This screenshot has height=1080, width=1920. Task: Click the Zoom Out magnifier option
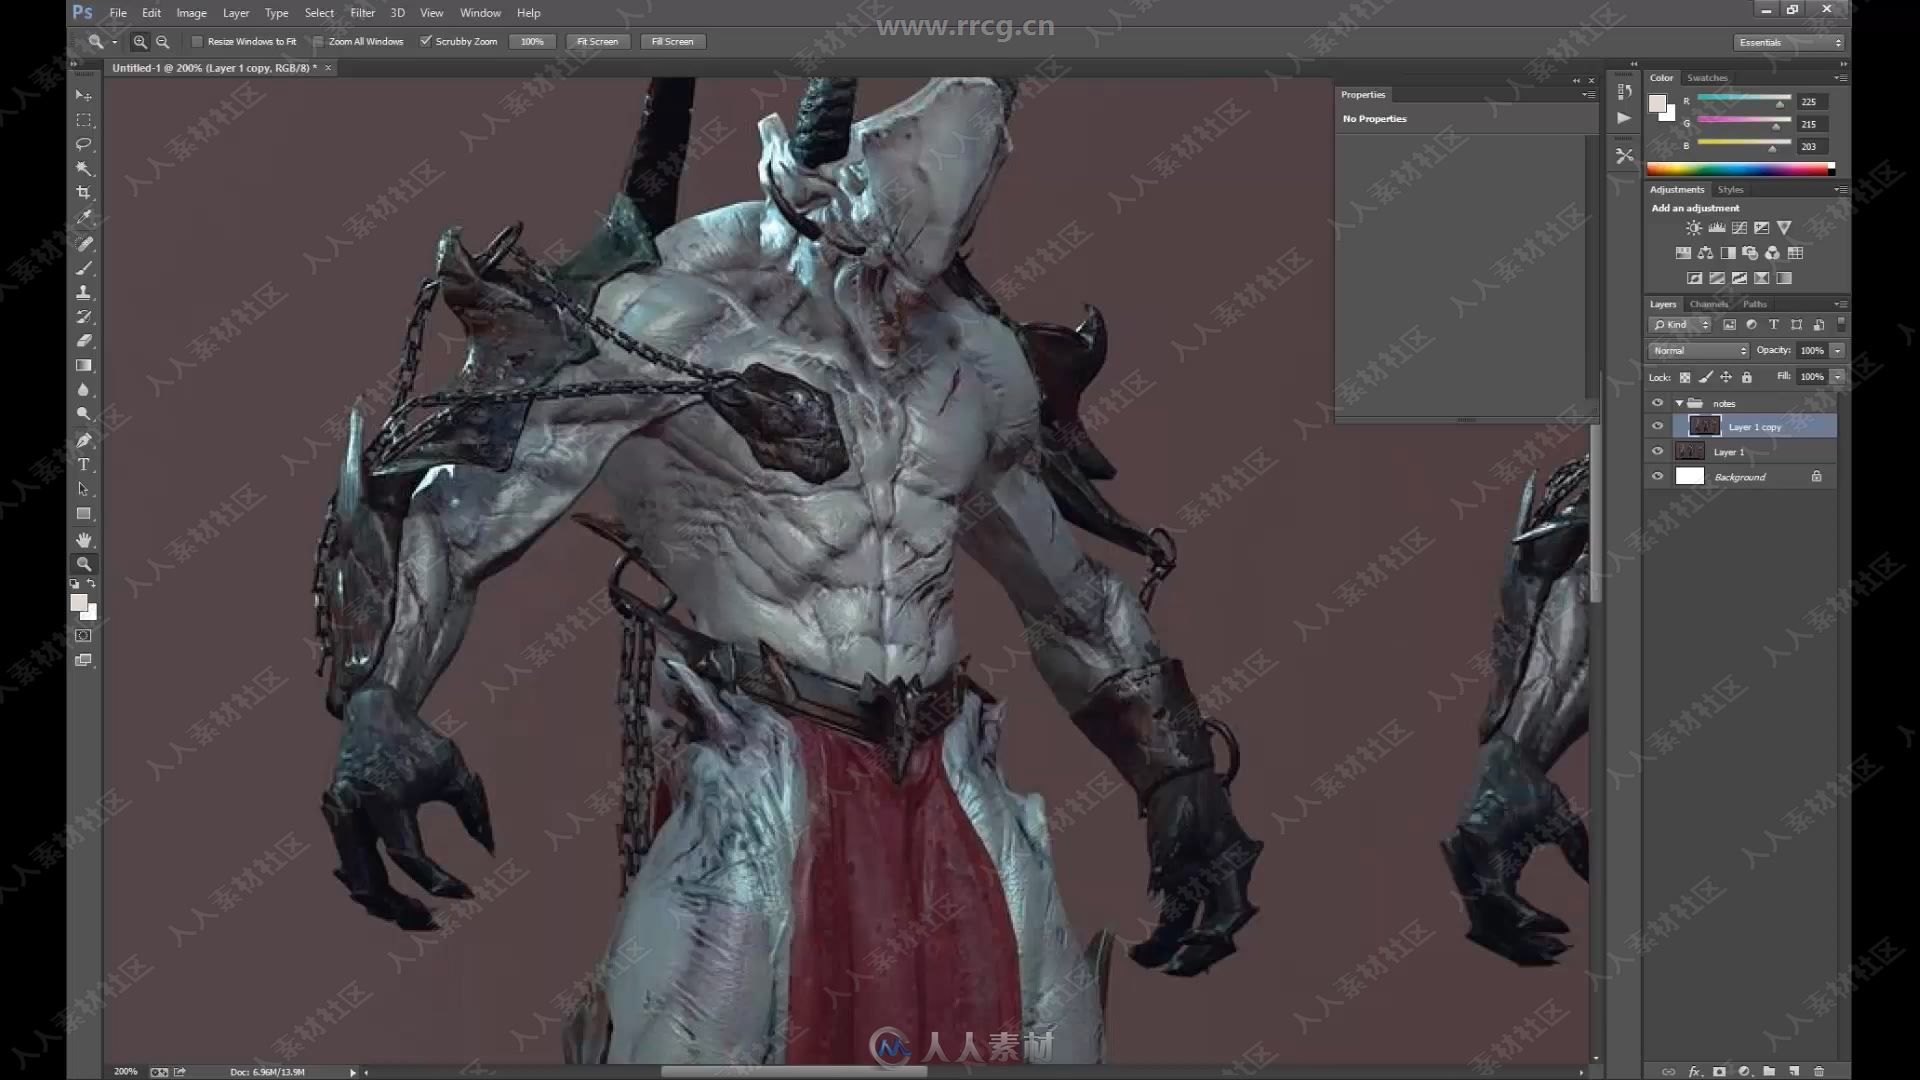163,42
